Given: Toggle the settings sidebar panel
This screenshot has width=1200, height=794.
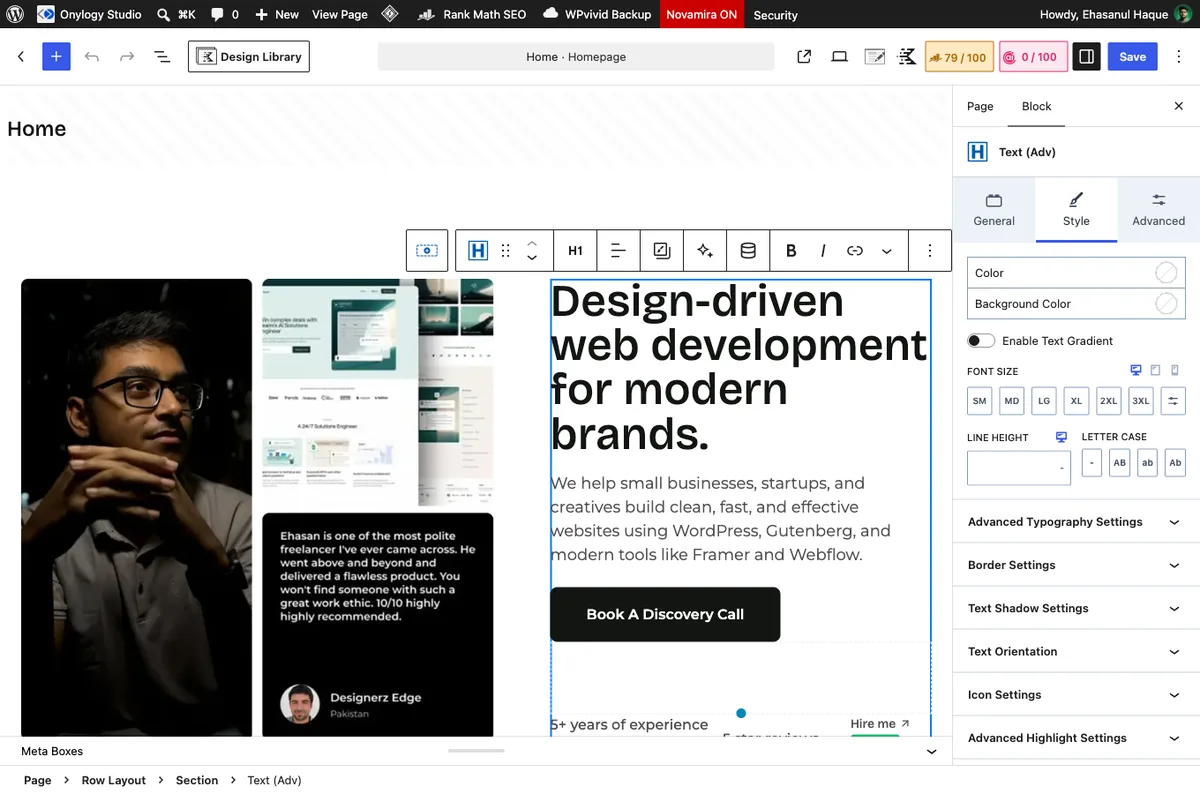Looking at the screenshot, I should (1086, 57).
